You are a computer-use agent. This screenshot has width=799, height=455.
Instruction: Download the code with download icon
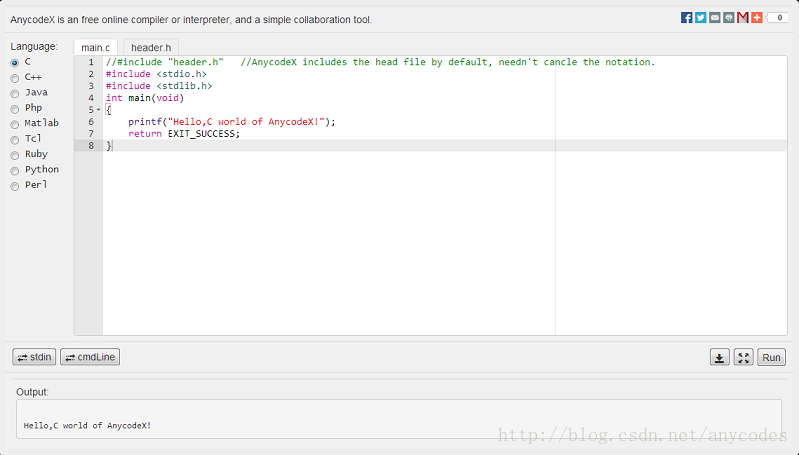(720, 357)
